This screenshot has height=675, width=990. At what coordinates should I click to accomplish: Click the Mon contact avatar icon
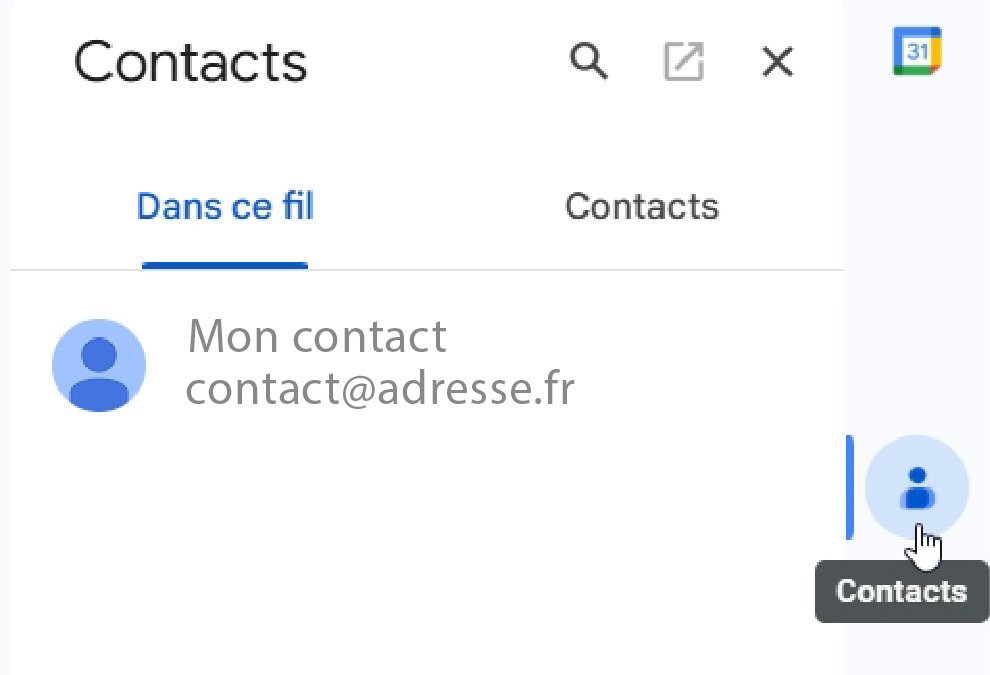pos(99,365)
